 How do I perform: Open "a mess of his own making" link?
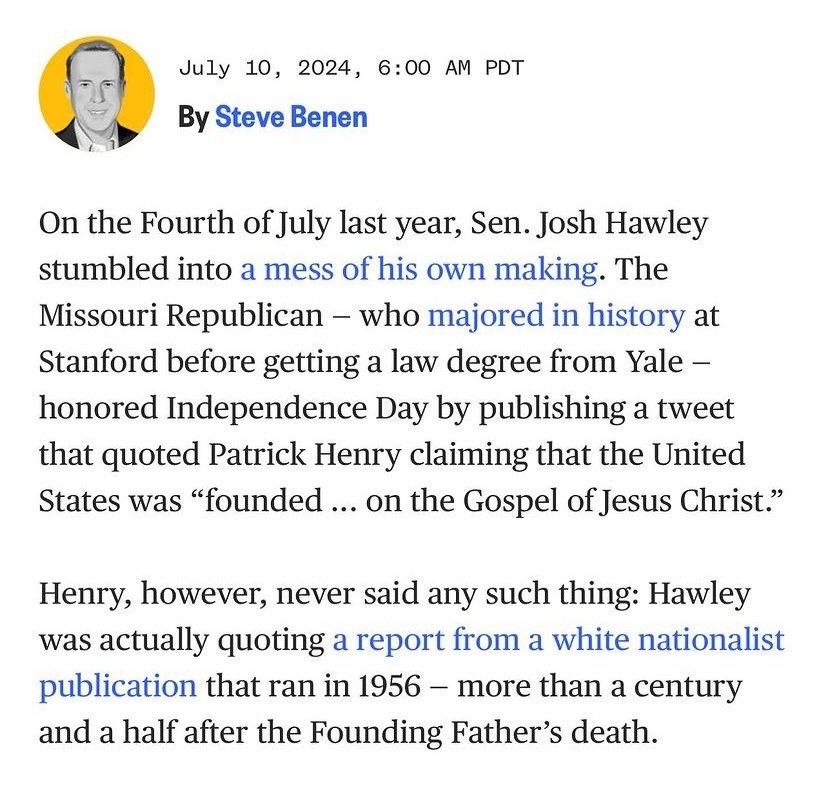click(x=418, y=269)
